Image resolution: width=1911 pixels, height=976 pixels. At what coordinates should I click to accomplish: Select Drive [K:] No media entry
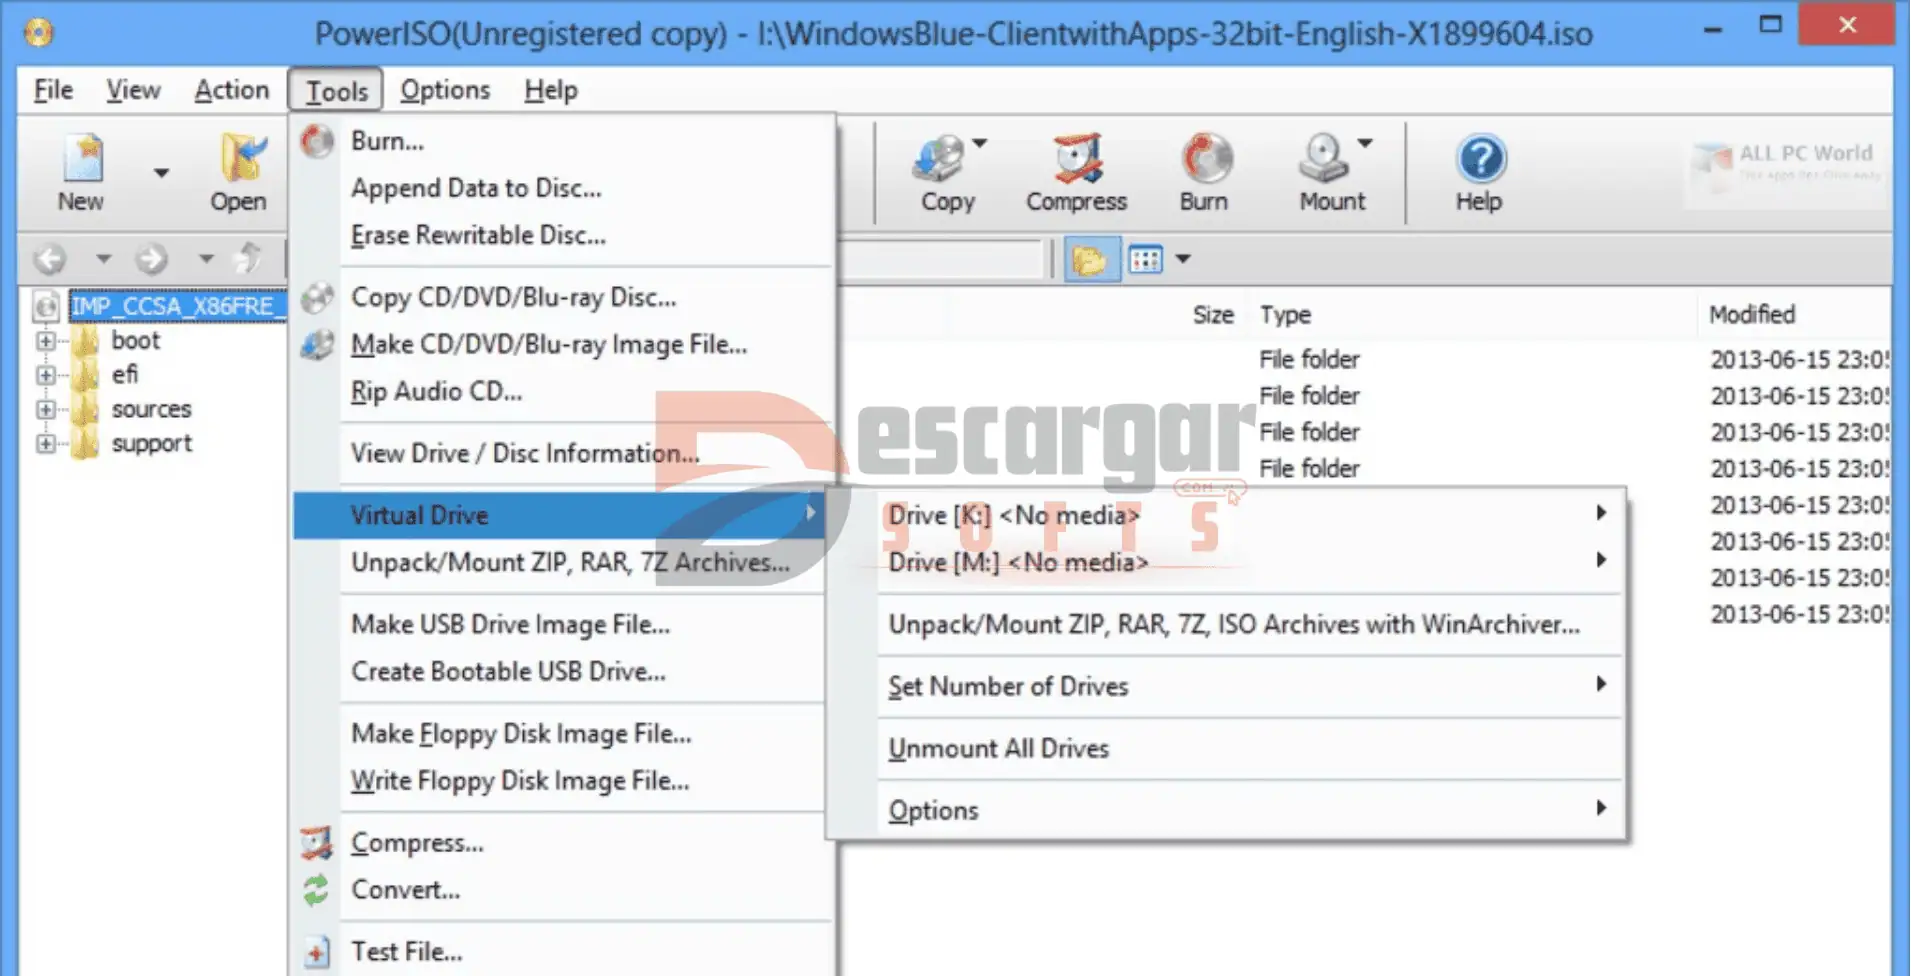[x=1014, y=515]
